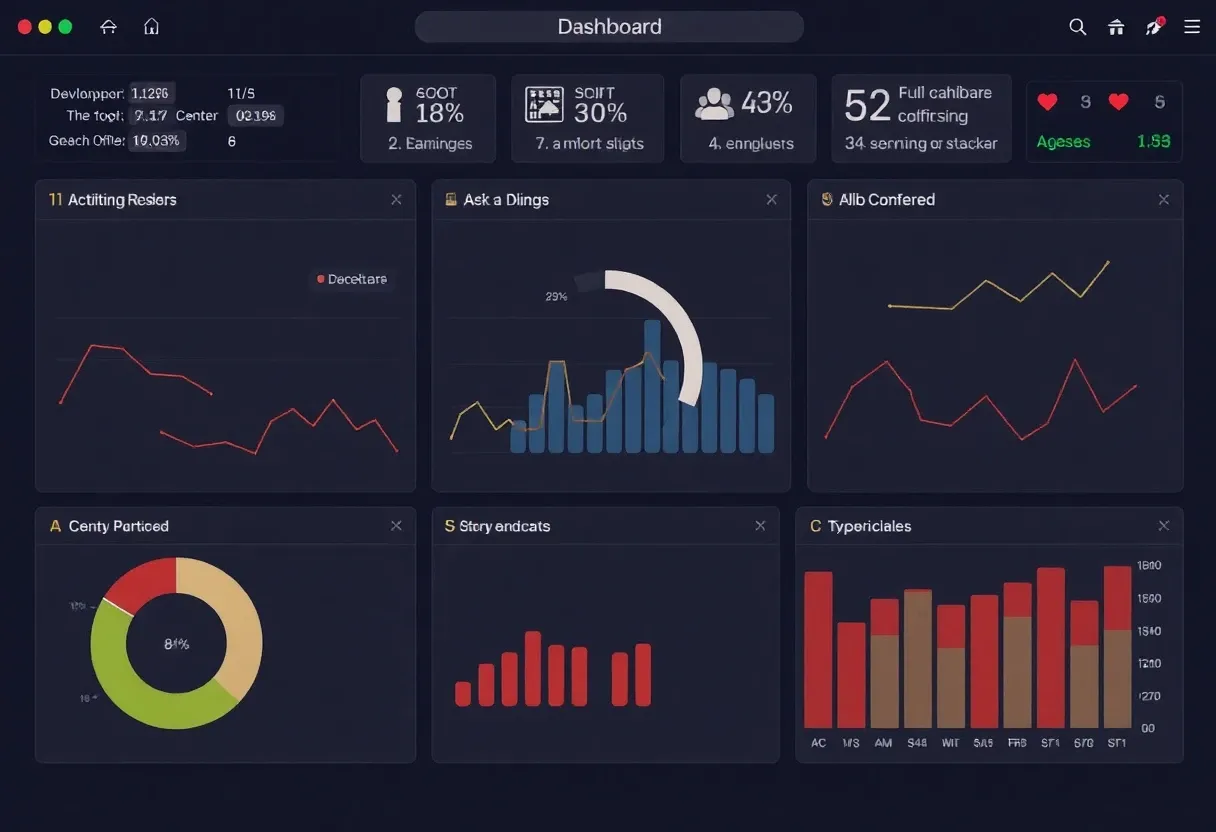Select the donut chart showing 81%
1216x832 pixels.
click(x=176, y=643)
